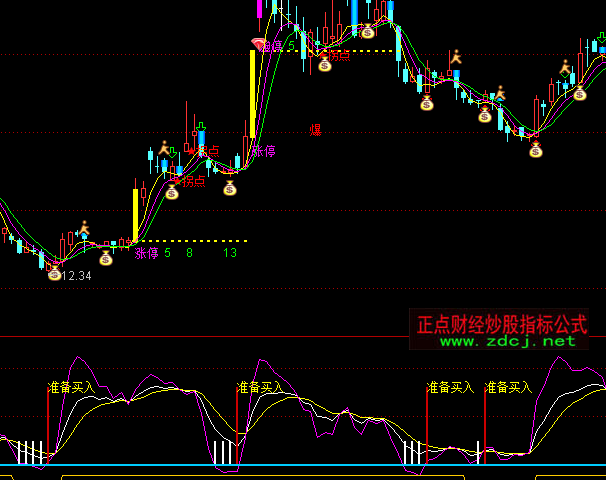This screenshot has height=480, width=606.
Task: Click the number 8 under dotted line
Action: (x=189, y=254)
